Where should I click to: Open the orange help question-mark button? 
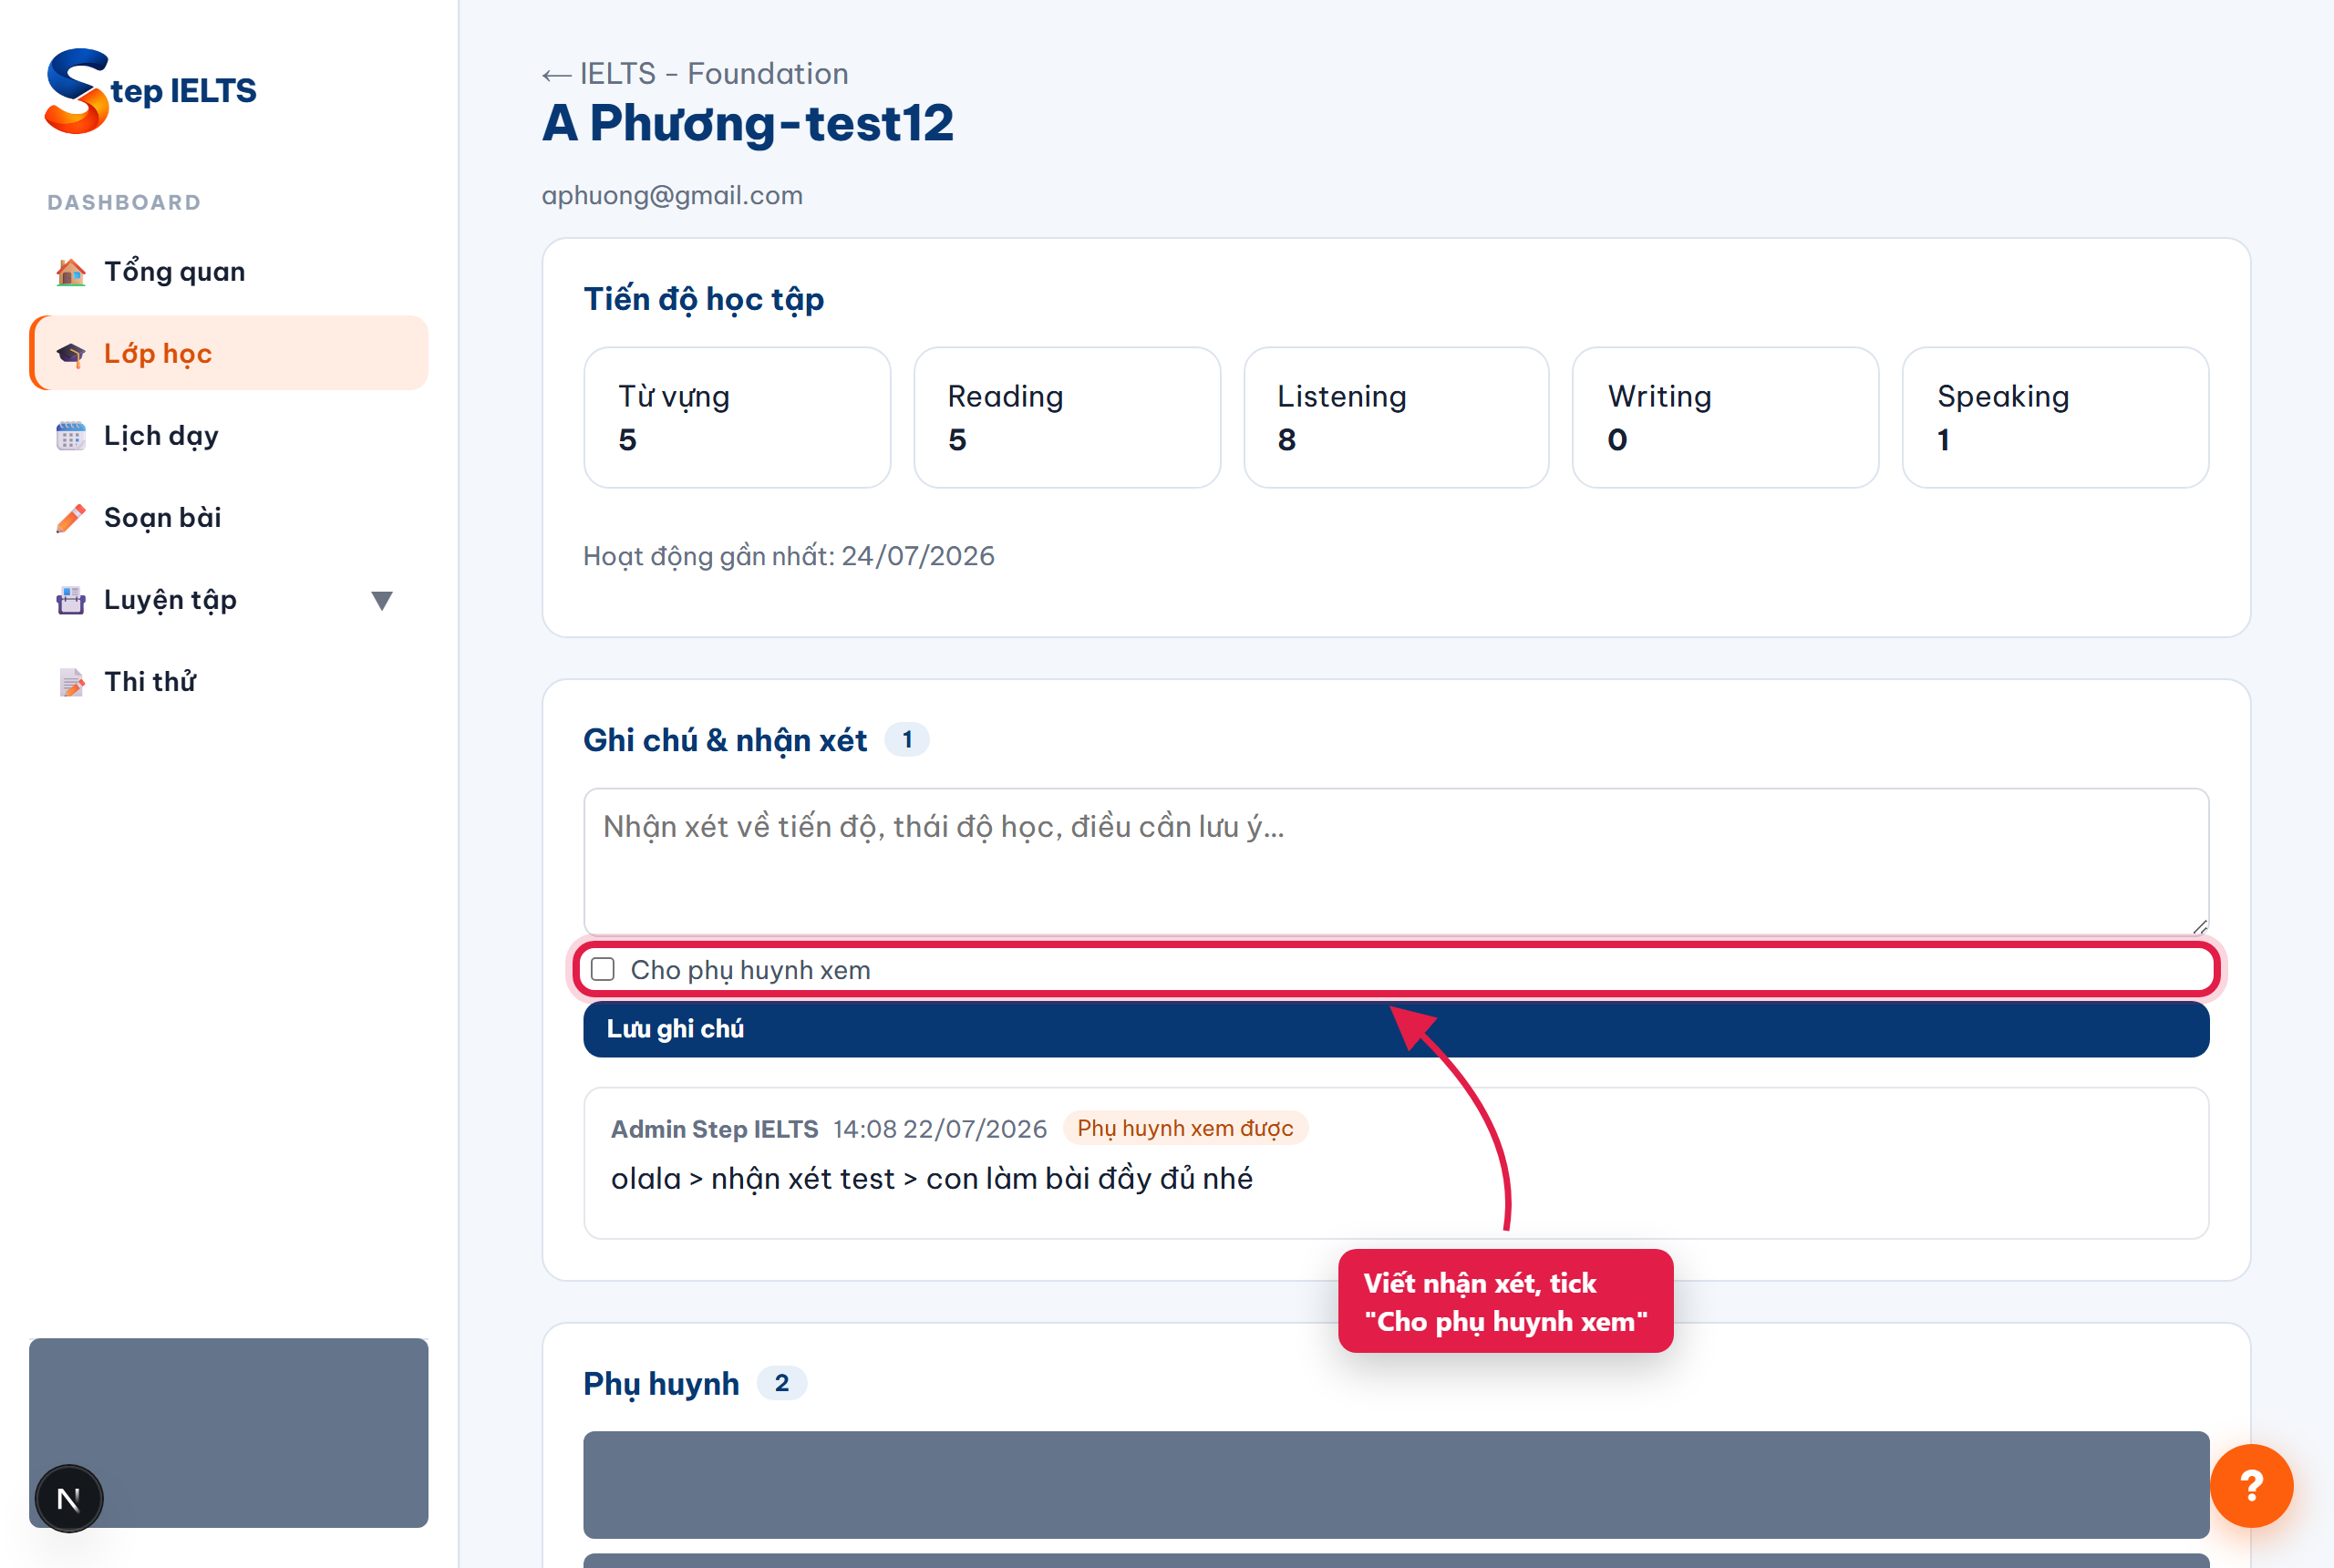click(2251, 1486)
